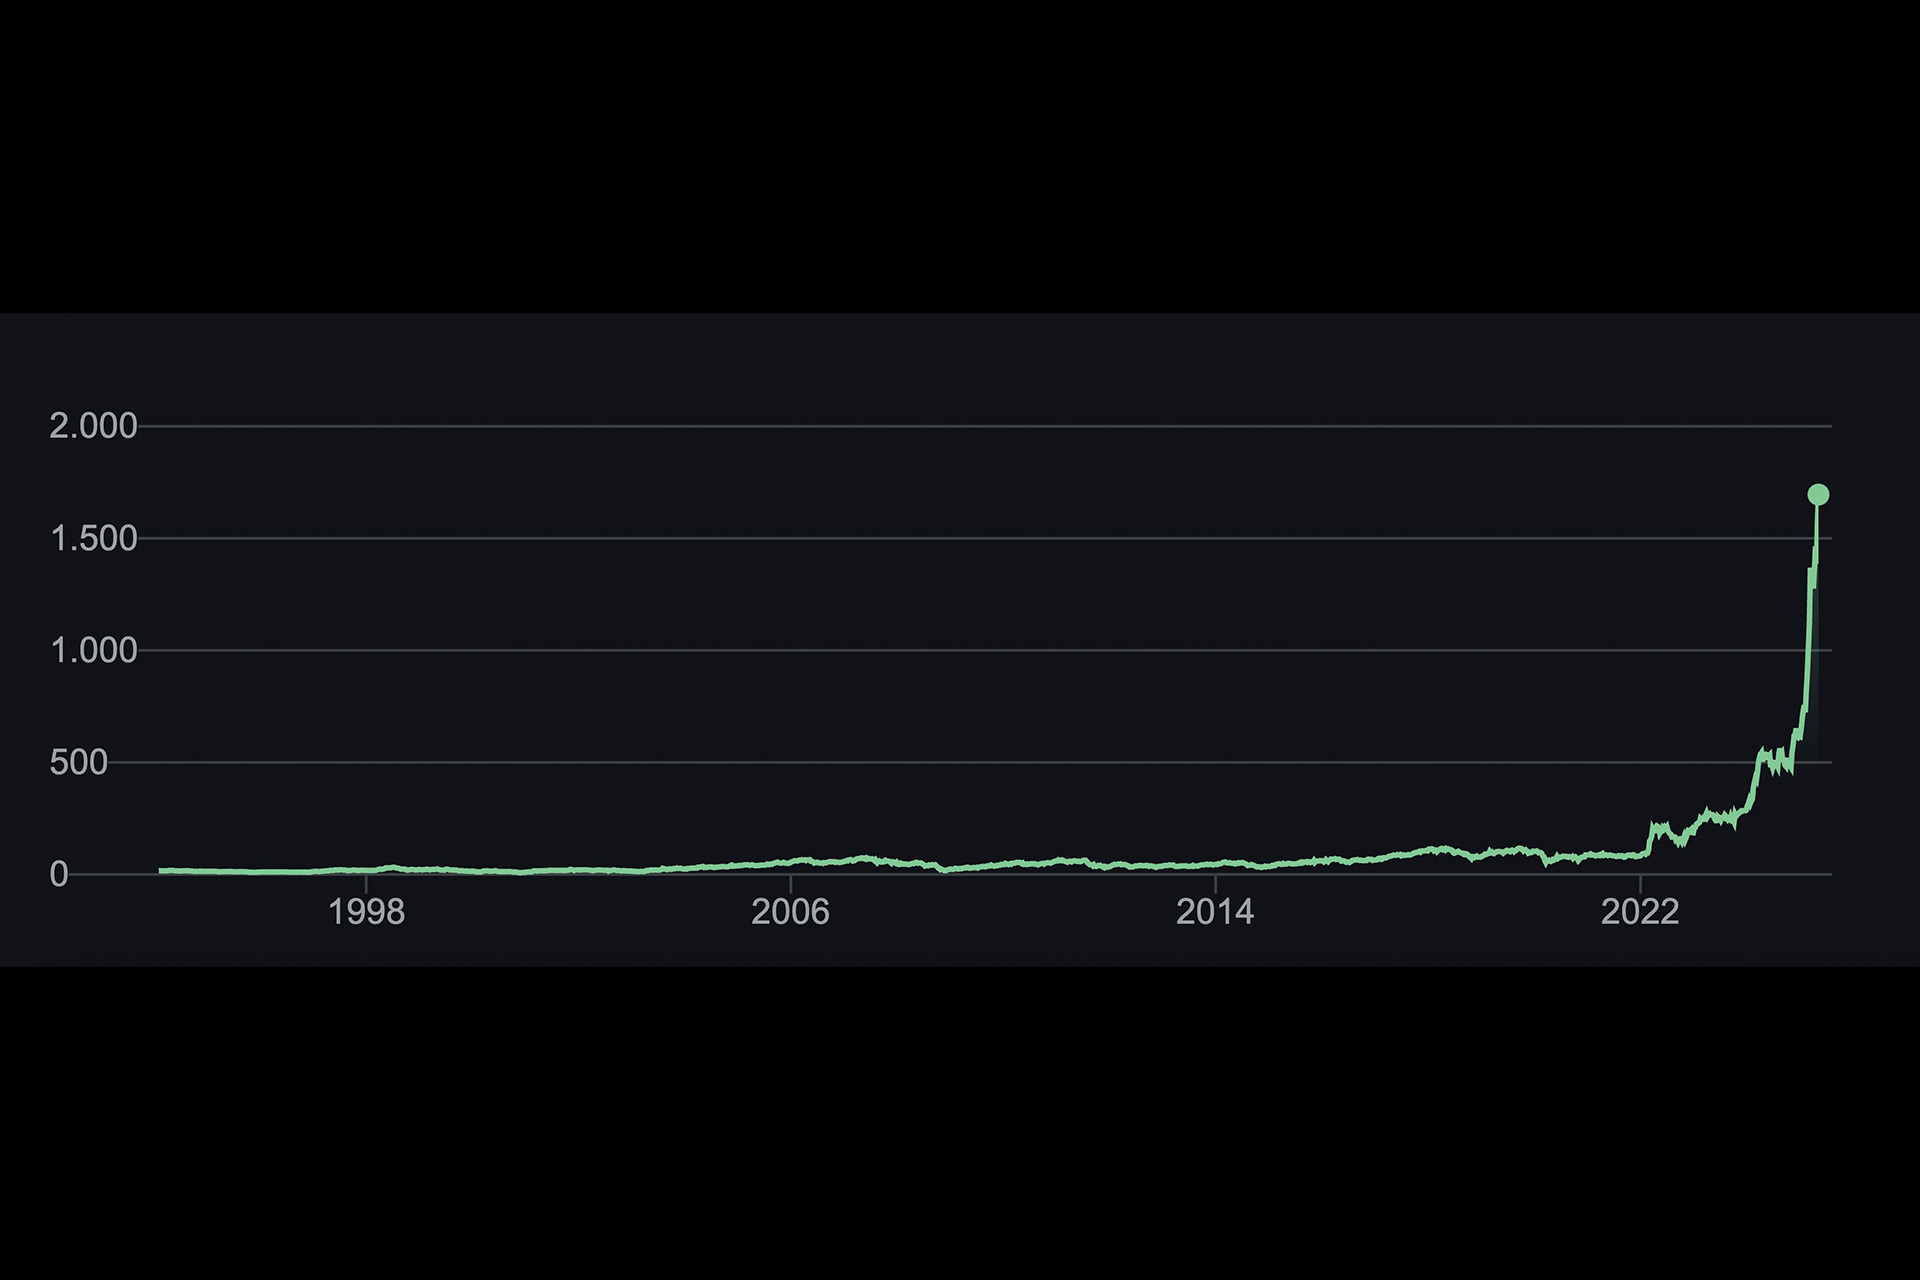
Task: Click the 0 y-axis label
Action: (x=59, y=874)
